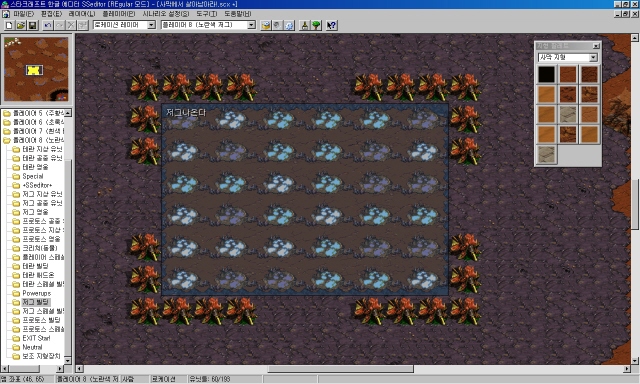Save the map using the floppy disk icon
This screenshot has width=640, height=384.
pyautogui.click(x=33, y=25)
